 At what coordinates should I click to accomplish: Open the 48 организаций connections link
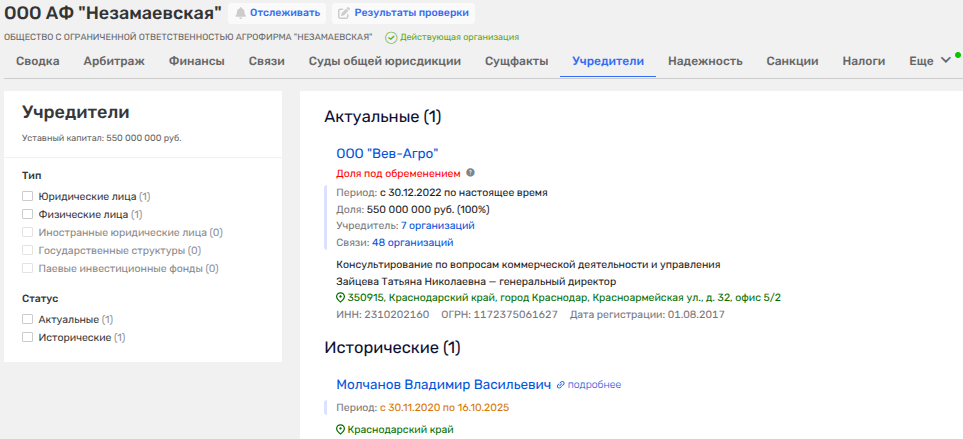click(x=413, y=243)
